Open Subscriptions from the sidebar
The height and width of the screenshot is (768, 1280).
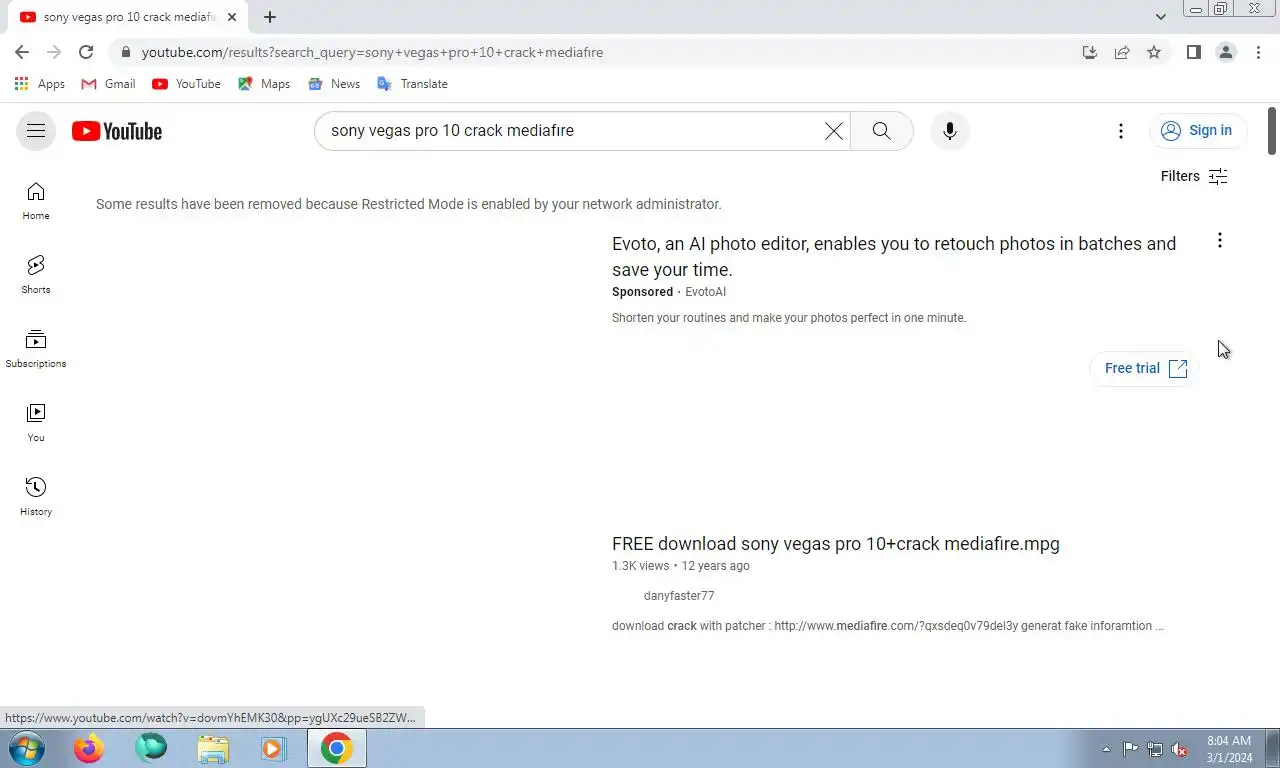coord(36,349)
